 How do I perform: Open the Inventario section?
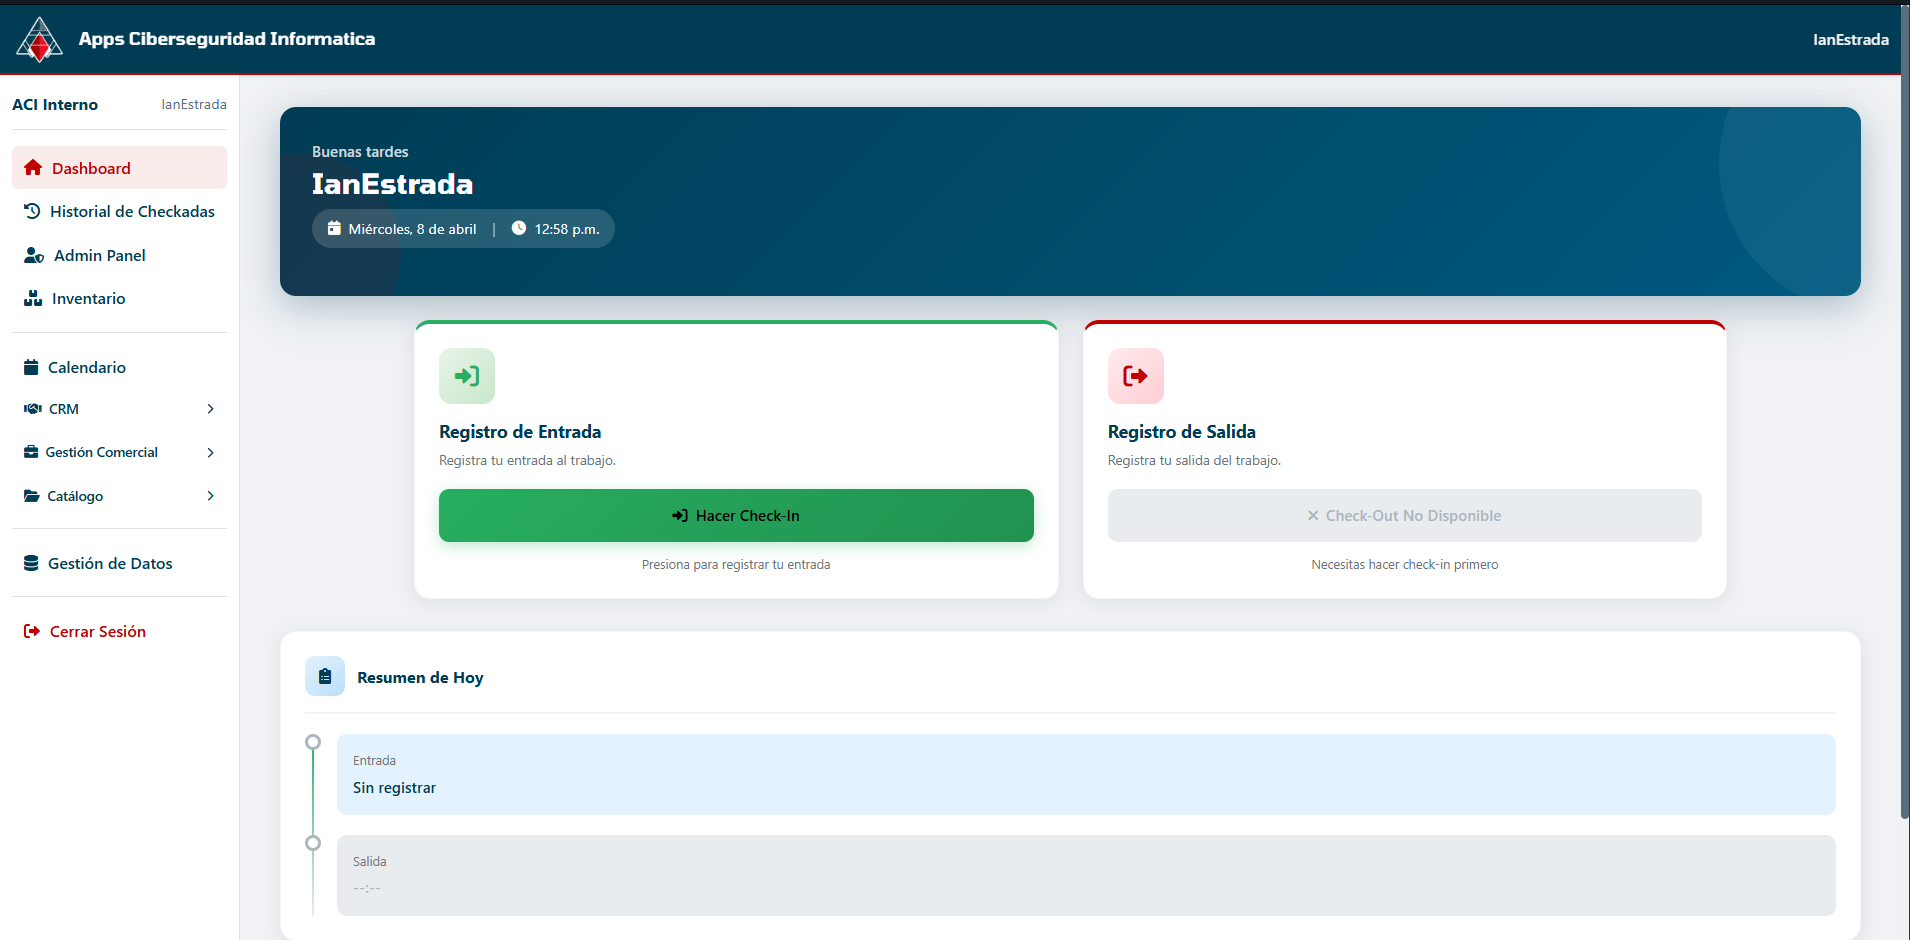[x=119, y=298]
